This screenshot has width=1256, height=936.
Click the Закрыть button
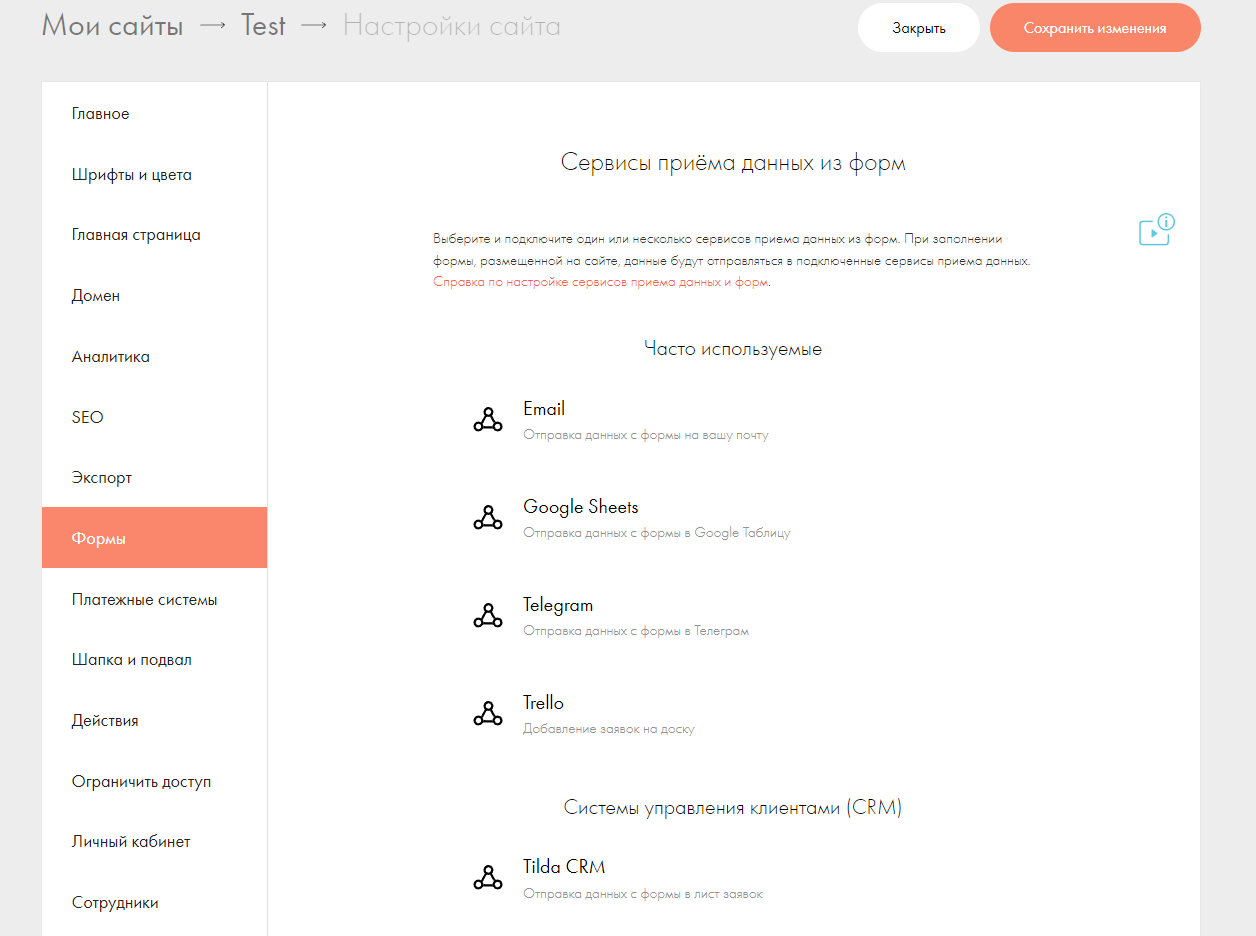[919, 28]
